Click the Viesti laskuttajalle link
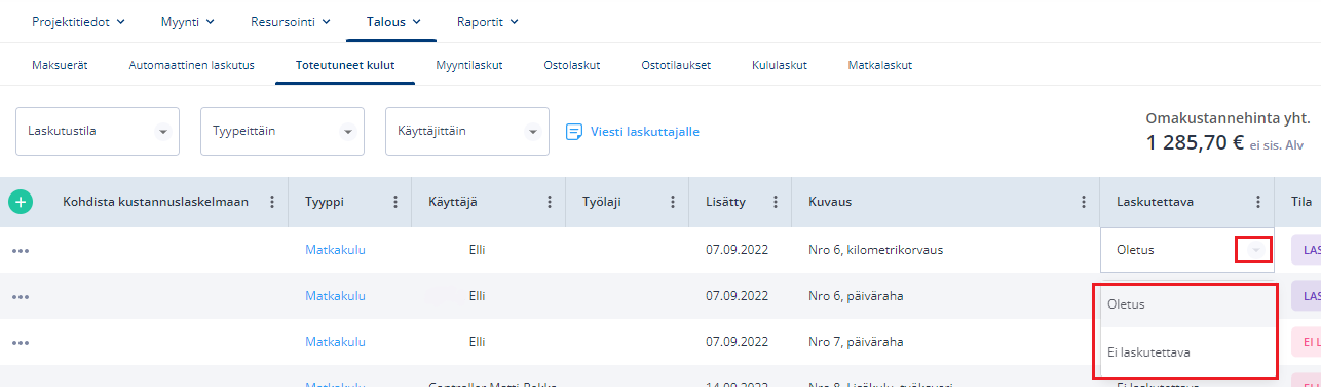The image size is (1321, 388). [645, 131]
